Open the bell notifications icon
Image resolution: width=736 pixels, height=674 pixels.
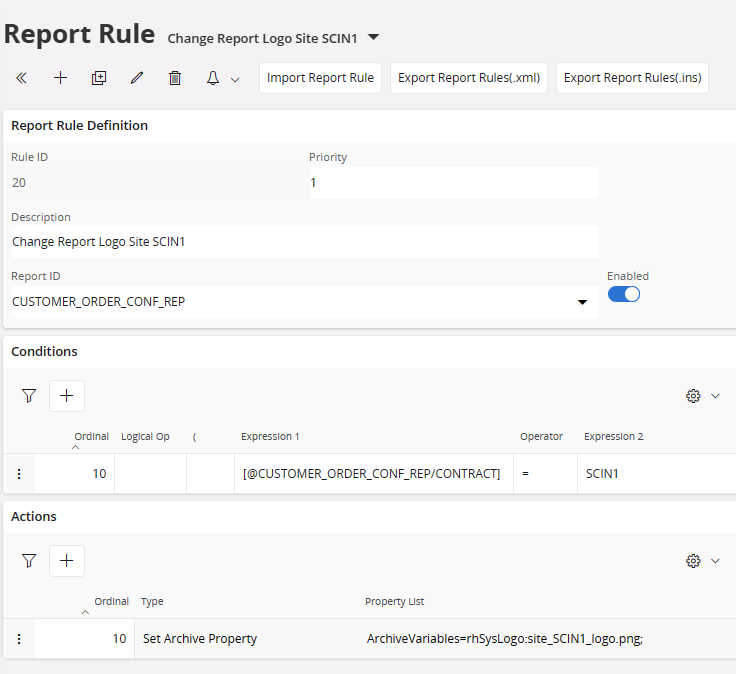[x=213, y=78]
